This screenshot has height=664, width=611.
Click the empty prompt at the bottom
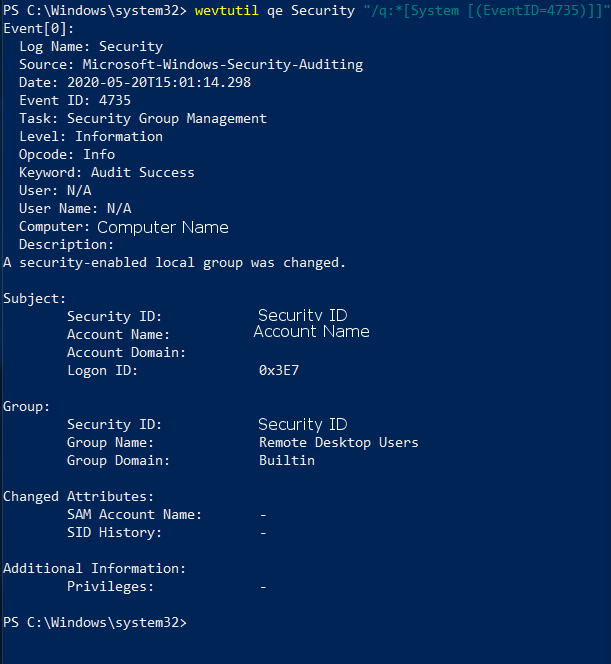coord(95,622)
